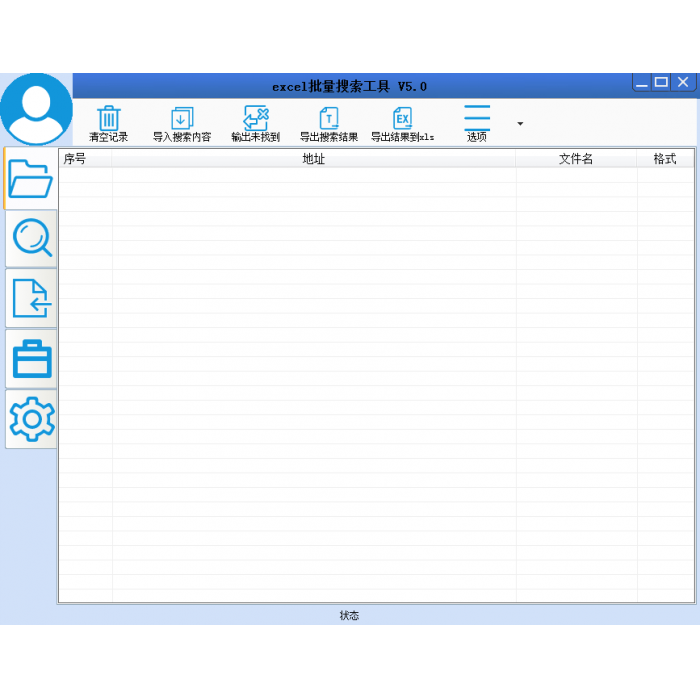The image size is (700, 700).
Task: Close the excel批量搜索工具 window
Action: [683, 83]
